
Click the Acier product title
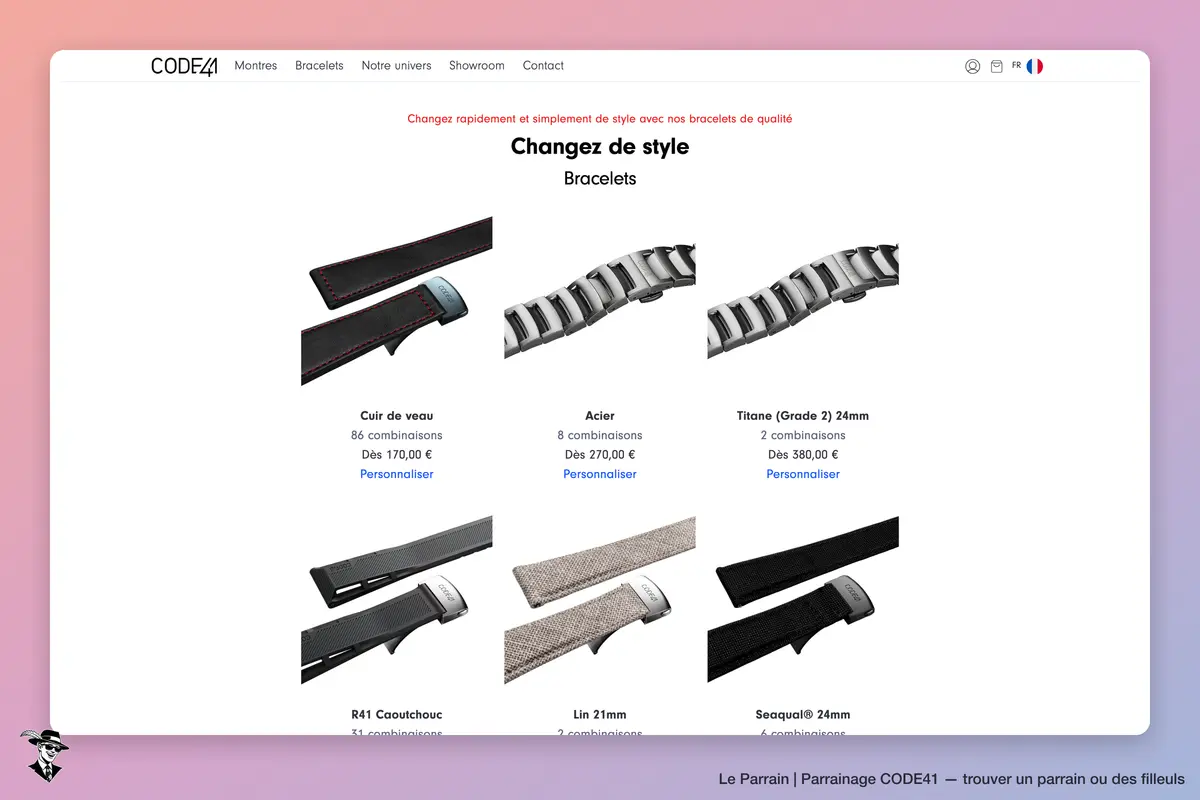[600, 416]
